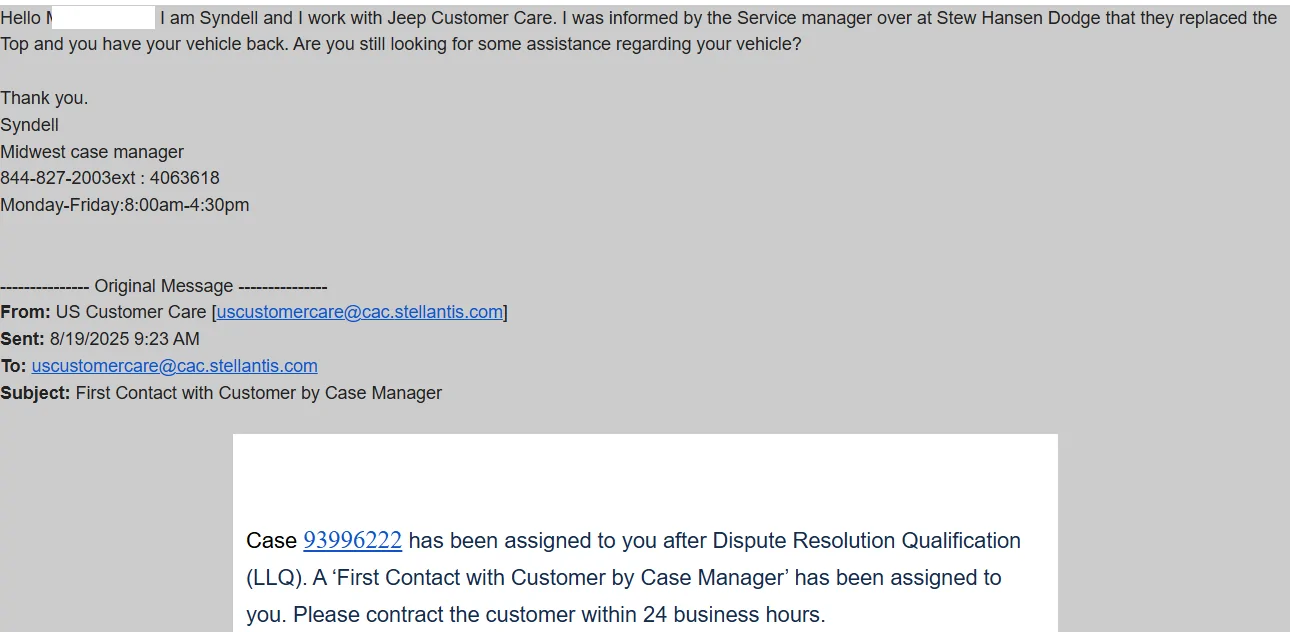This screenshot has width=1290, height=632.
Task: Click the Midwest case manager signature line
Action: pos(92,152)
